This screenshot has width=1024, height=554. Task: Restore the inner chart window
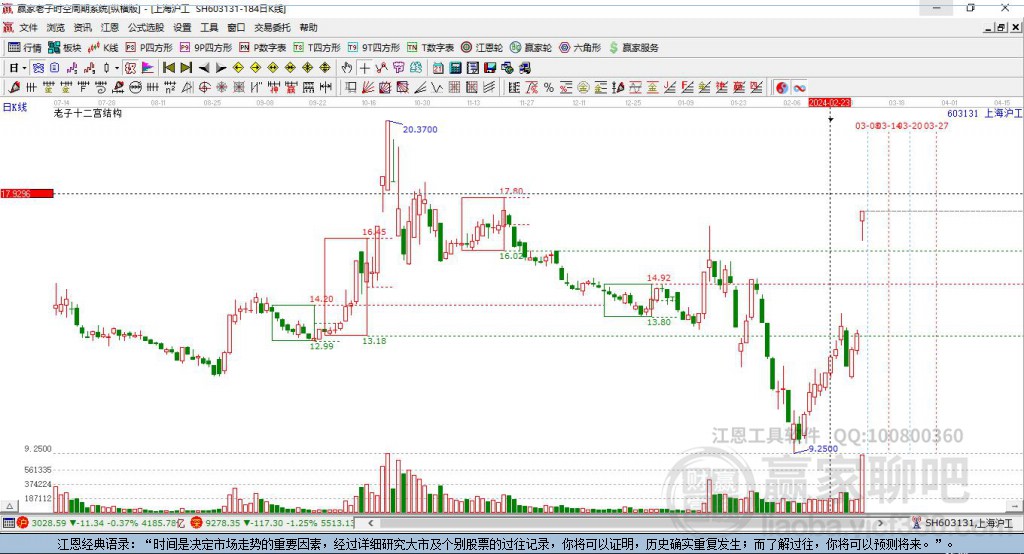[x=1002, y=27]
